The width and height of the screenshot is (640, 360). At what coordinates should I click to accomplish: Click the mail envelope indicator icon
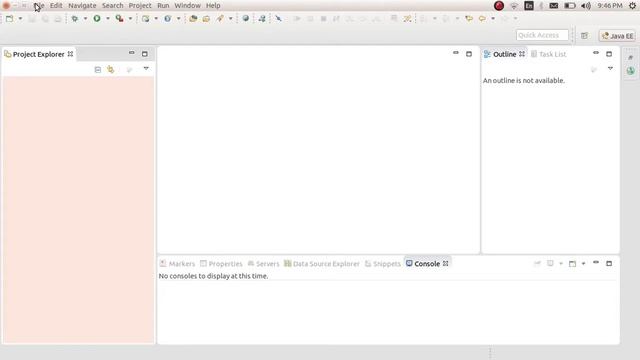click(553, 6)
